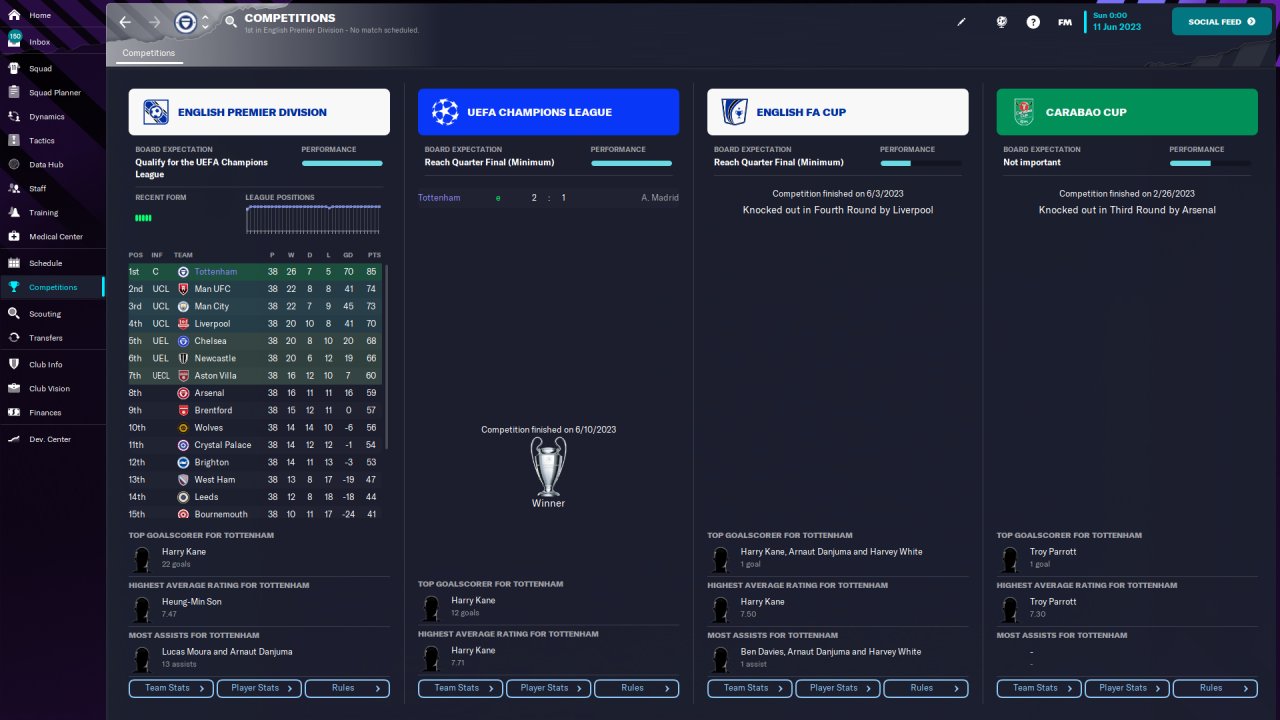Open Premier Division Rules
Screen dimensions: 1280x720
click(x=347, y=688)
